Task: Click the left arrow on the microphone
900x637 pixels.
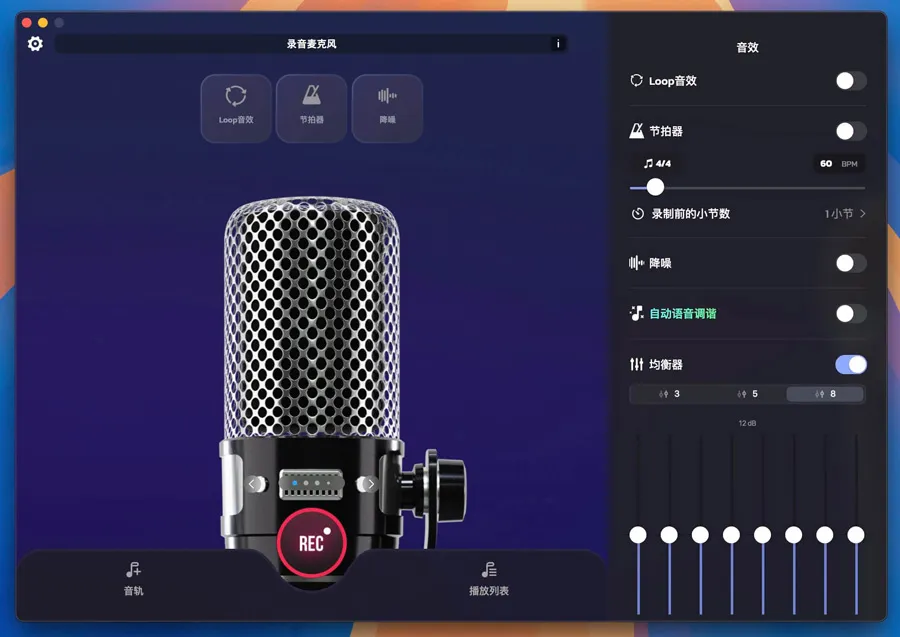Action: coord(257,485)
